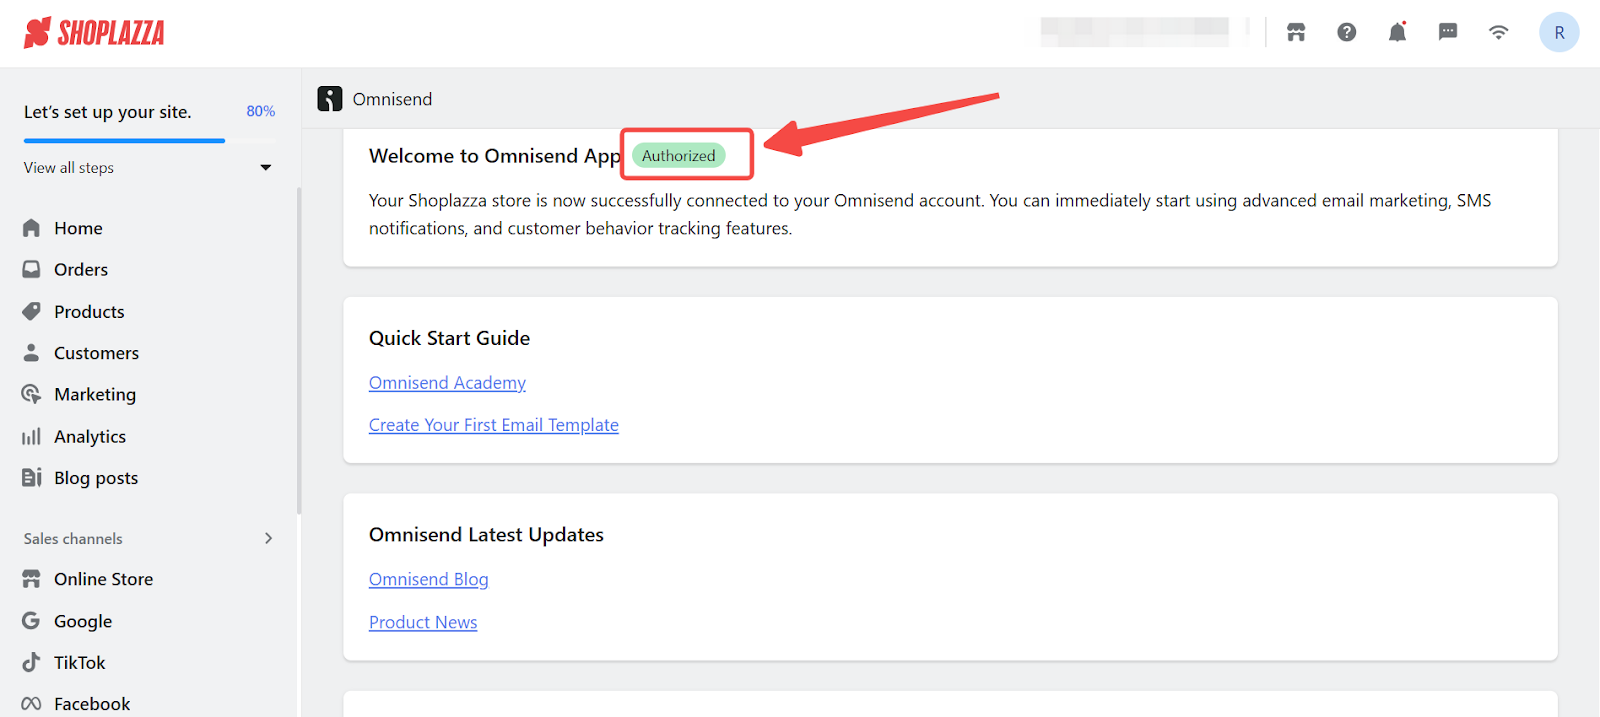This screenshot has height=717, width=1600.
Task: Click the Omnisend page title
Action: click(393, 99)
